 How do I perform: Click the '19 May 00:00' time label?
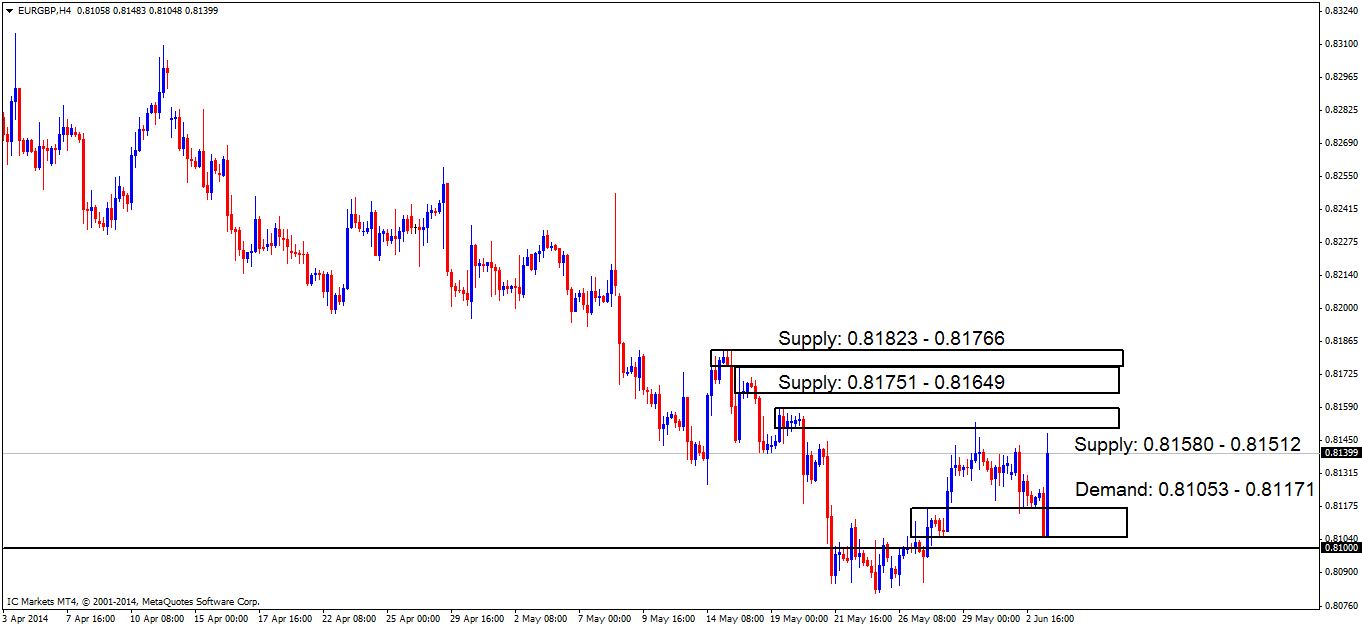click(x=797, y=619)
